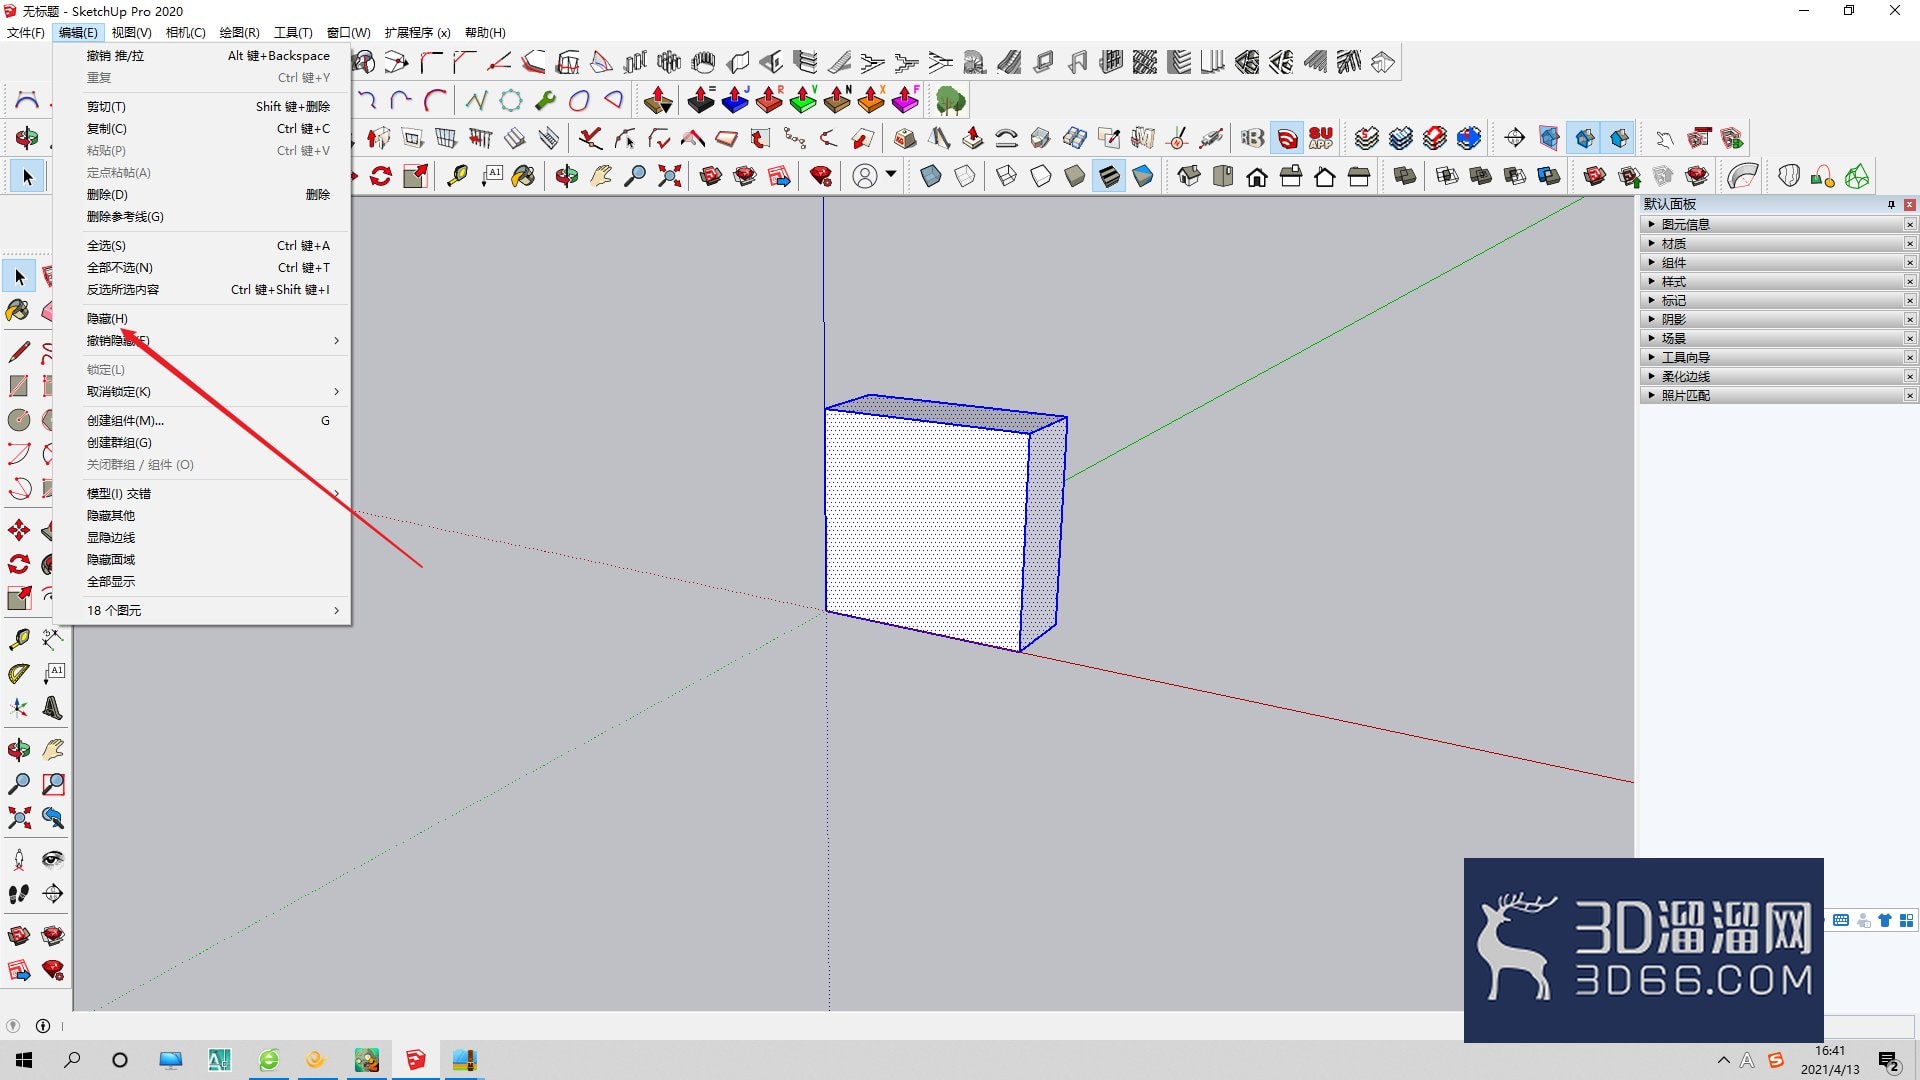Expand the 阴影 panel

1776,320
